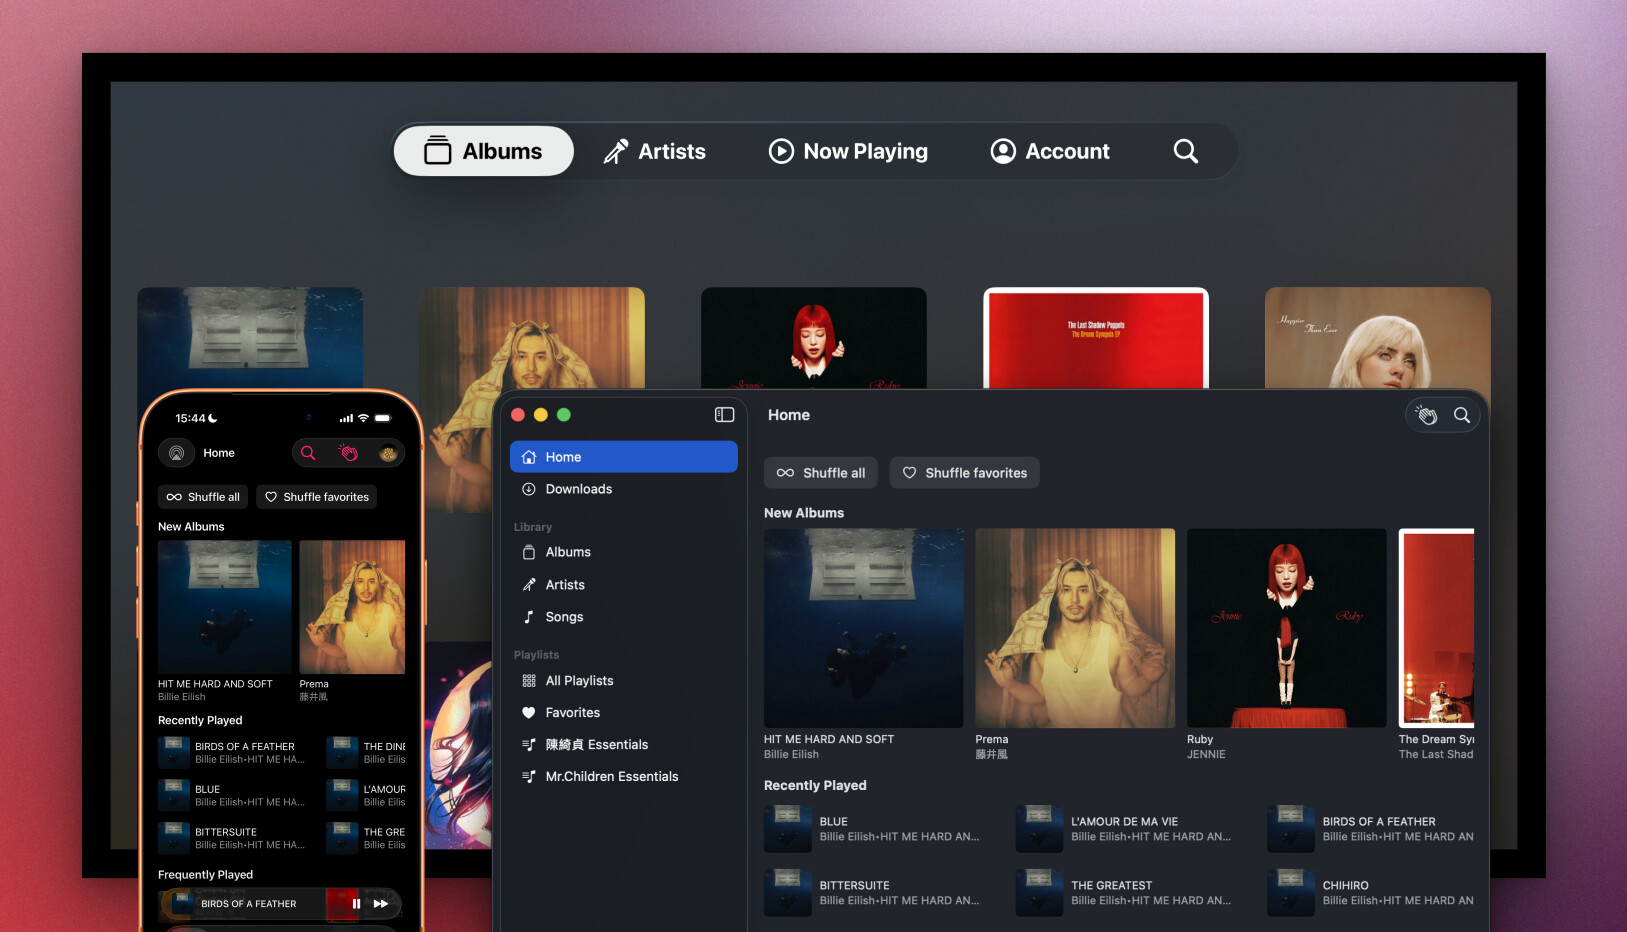Pause playback in the phone mini player

pos(356,904)
